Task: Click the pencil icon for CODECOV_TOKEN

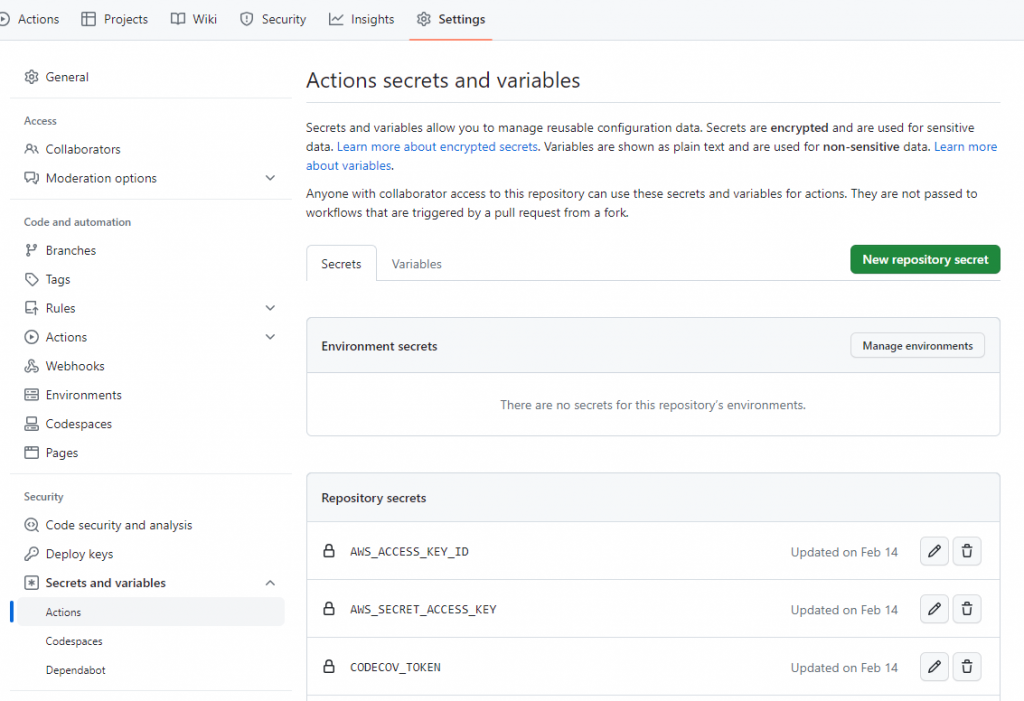Action: [934, 667]
